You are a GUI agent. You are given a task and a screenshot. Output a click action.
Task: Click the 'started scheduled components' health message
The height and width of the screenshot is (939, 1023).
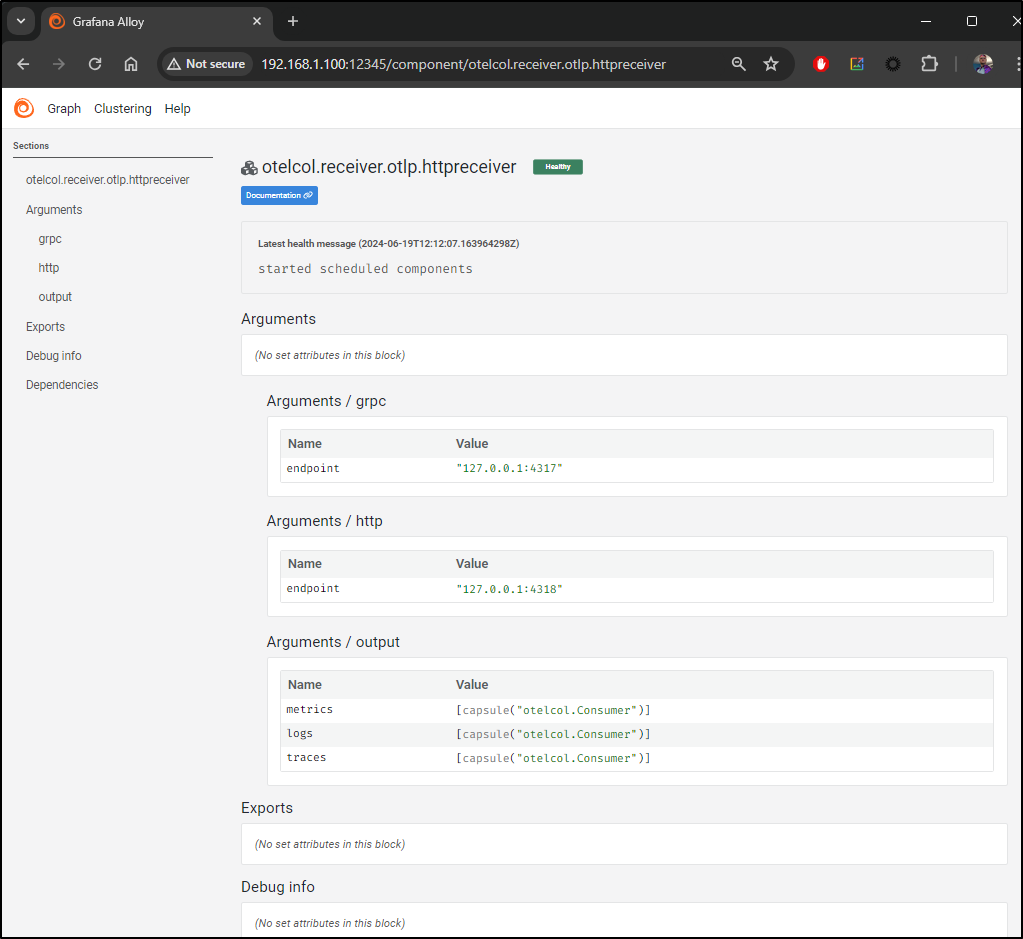[365, 269]
